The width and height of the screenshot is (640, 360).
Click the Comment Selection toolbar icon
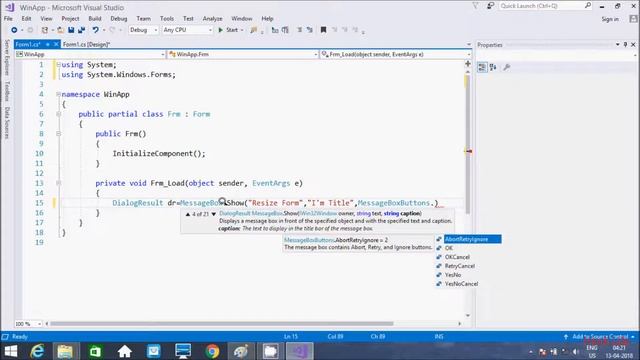(275, 30)
